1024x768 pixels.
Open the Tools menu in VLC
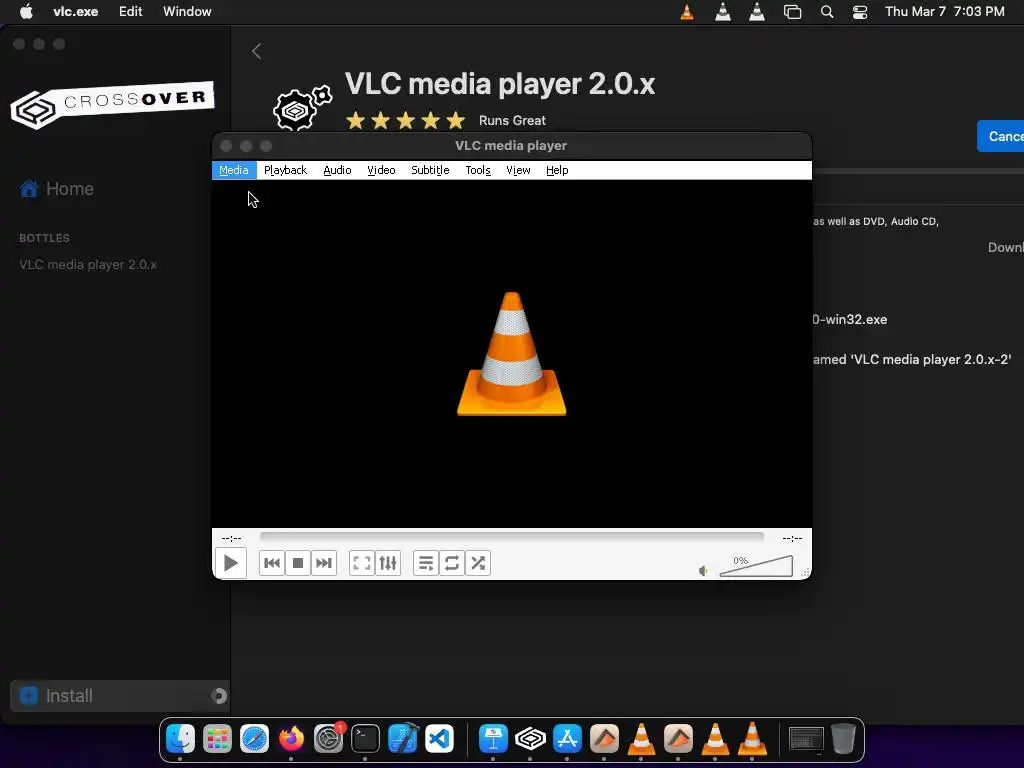(478, 170)
